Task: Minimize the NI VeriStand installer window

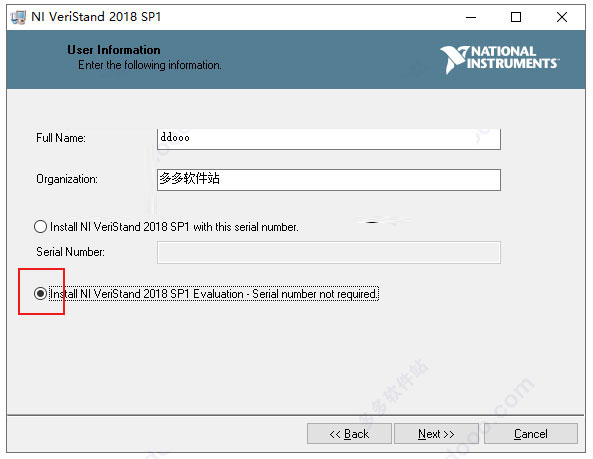Action: (471, 17)
